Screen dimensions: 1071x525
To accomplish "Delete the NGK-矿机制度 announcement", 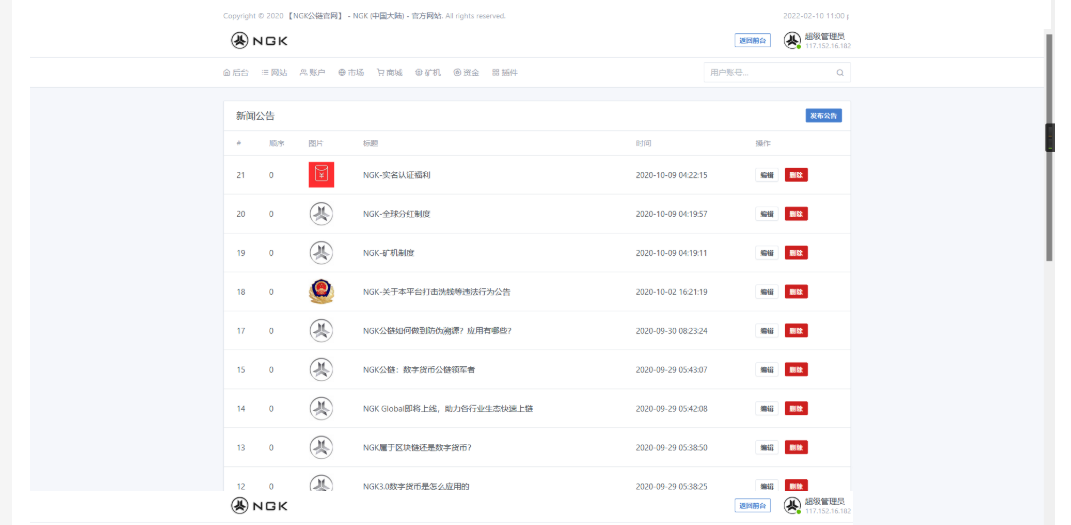I will coord(796,253).
